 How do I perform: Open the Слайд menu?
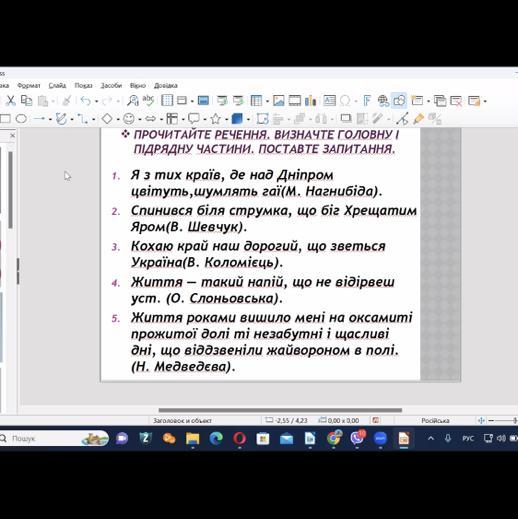coord(57,85)
